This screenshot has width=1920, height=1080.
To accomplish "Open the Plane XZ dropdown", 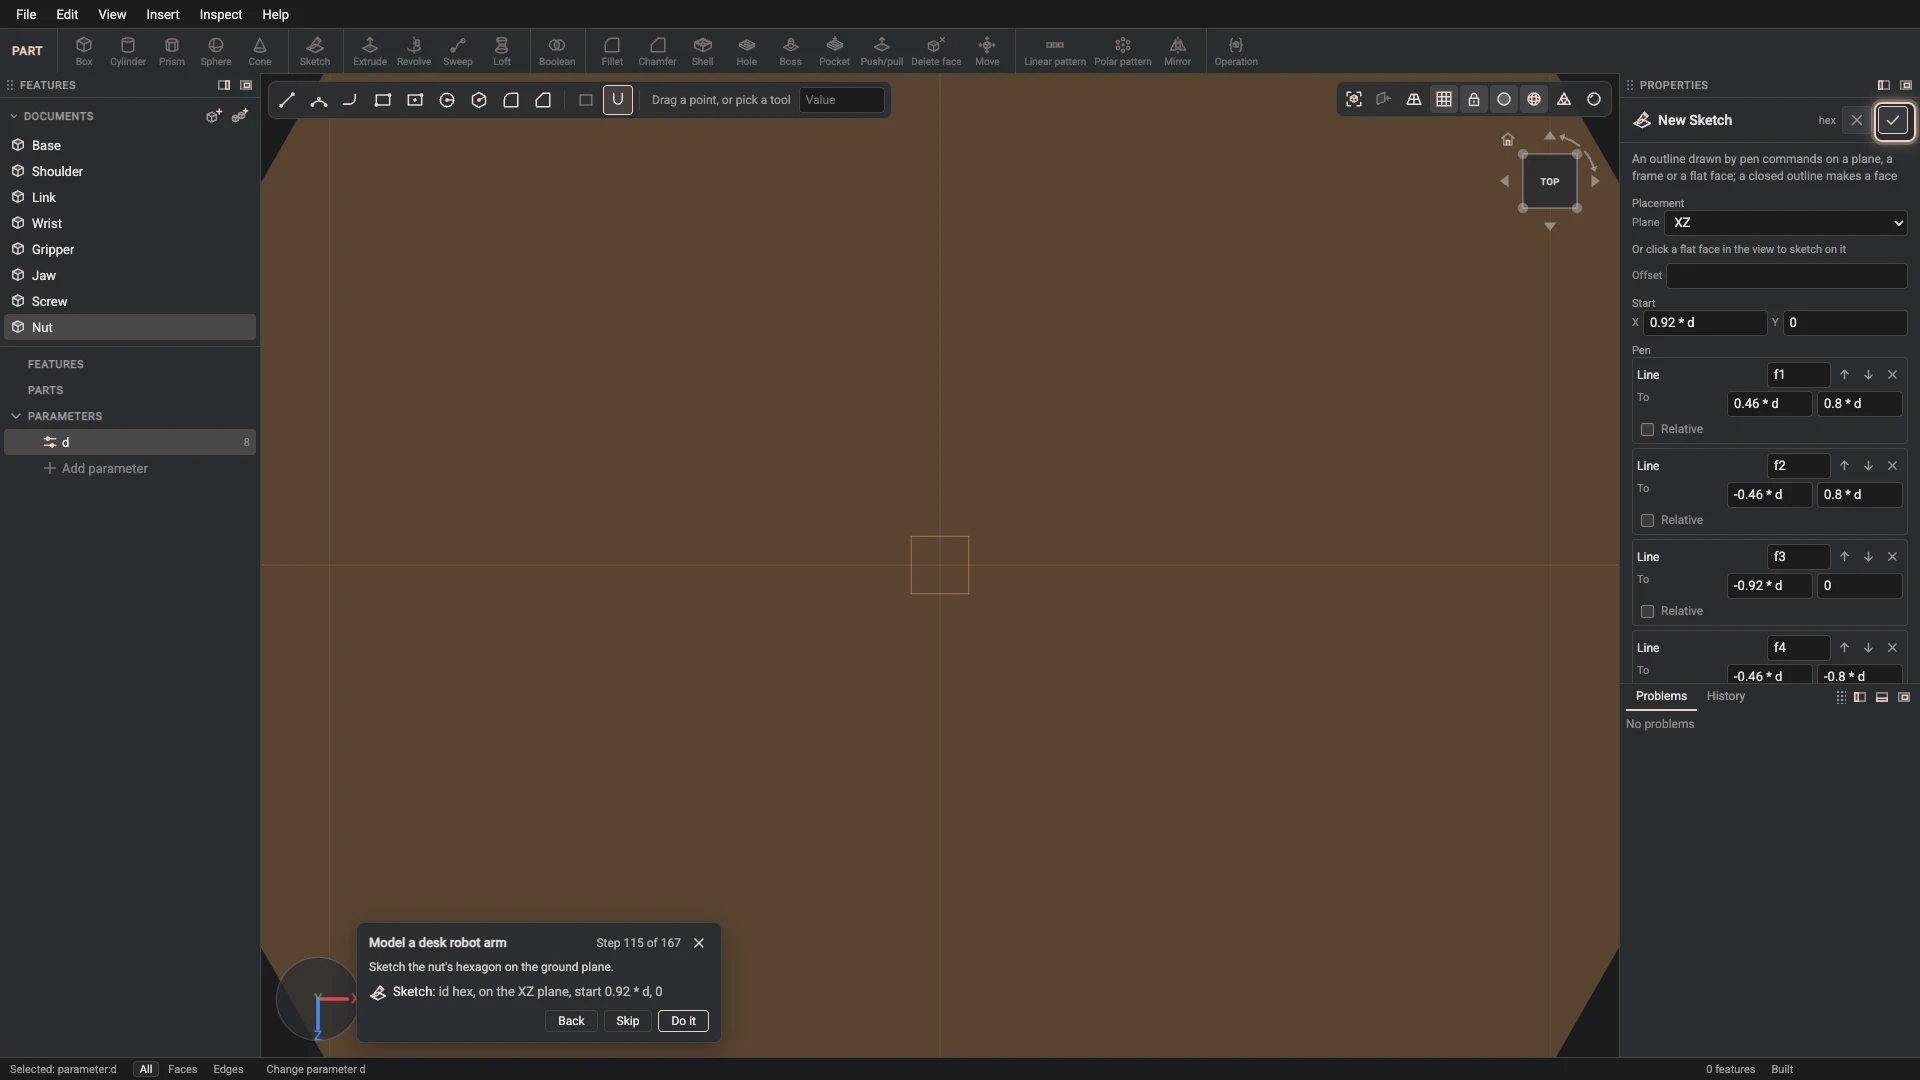I will click(x=1786, y=223).
